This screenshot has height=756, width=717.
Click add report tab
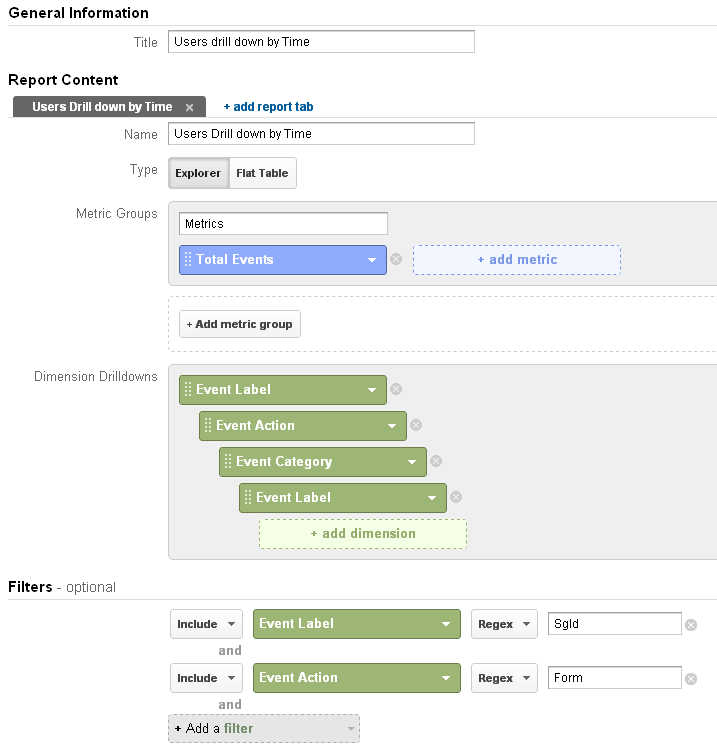pos(269,107)
